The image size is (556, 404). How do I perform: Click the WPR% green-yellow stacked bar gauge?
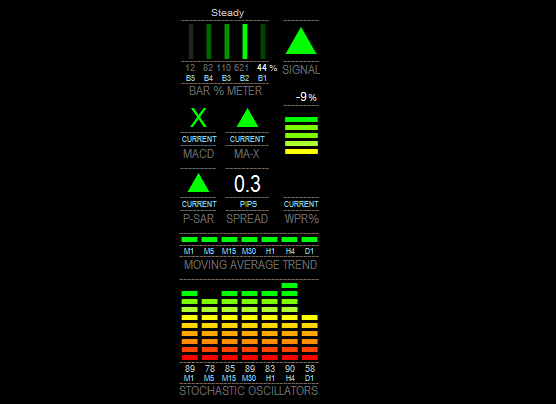tap(301, 135)
